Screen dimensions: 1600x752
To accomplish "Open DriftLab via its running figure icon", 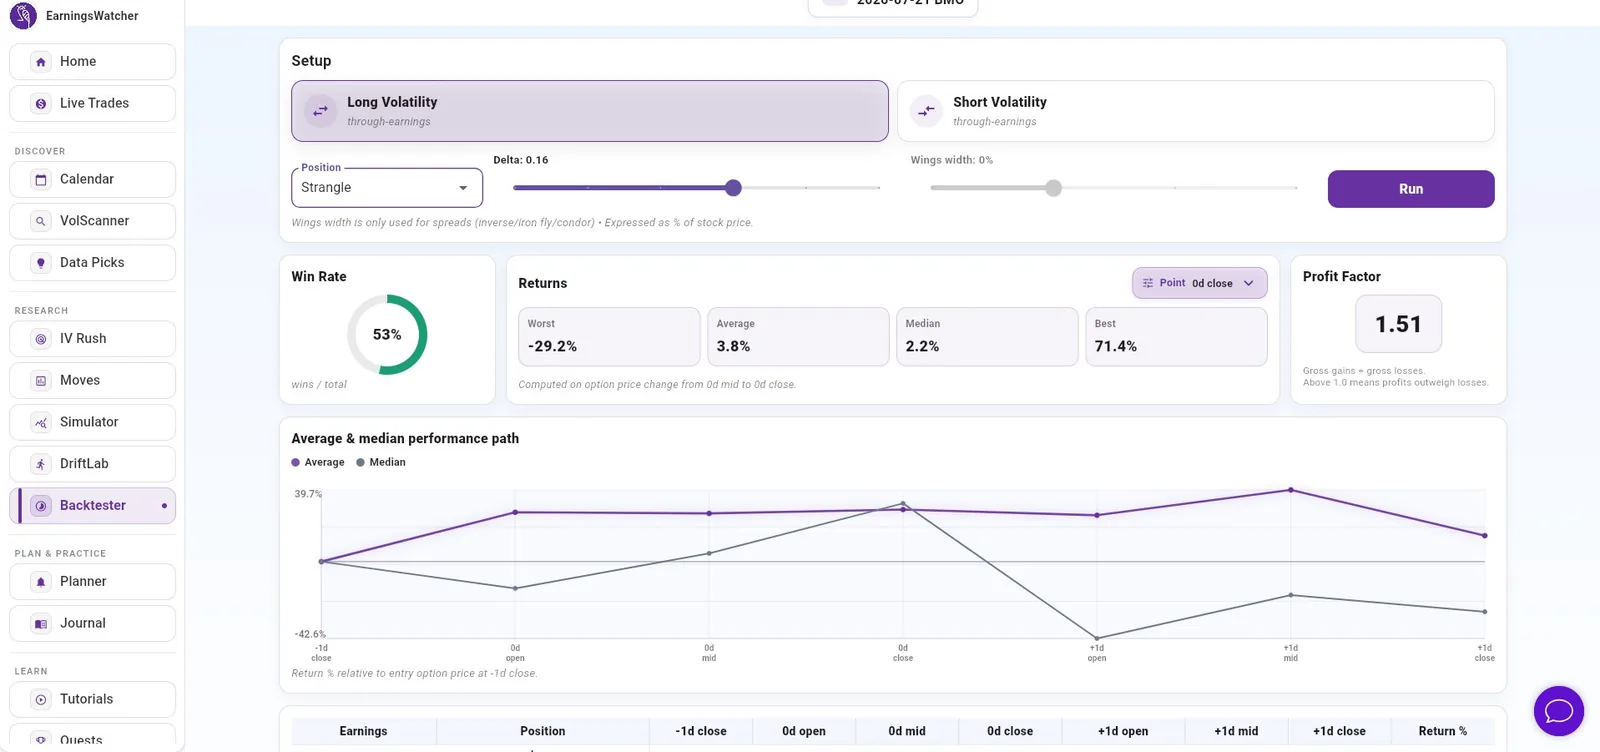I will click(x=41, y=464).
